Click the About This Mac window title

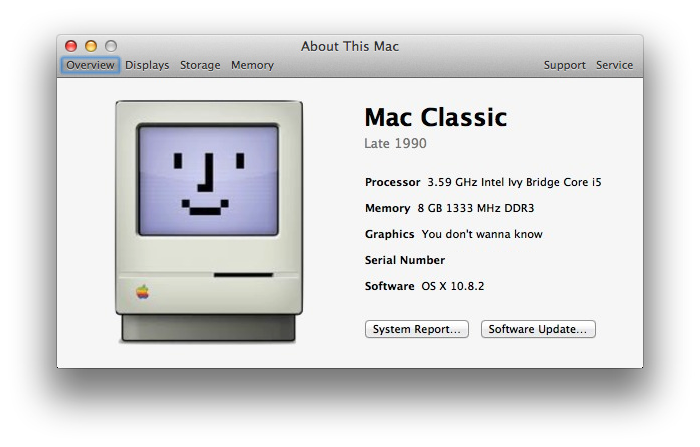click(350, 46)
